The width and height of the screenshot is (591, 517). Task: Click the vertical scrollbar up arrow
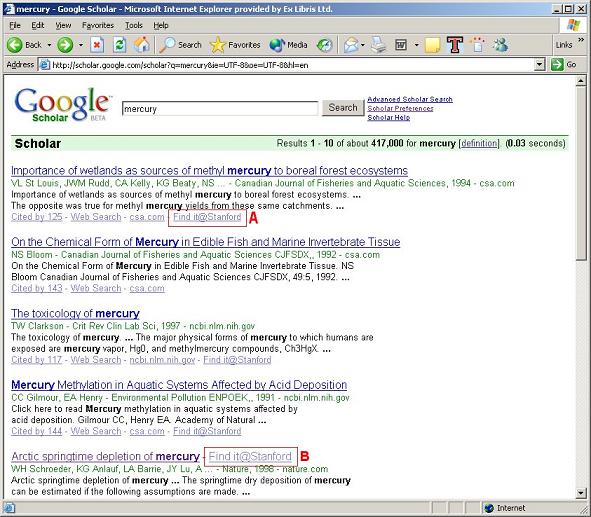pos(581,81)
